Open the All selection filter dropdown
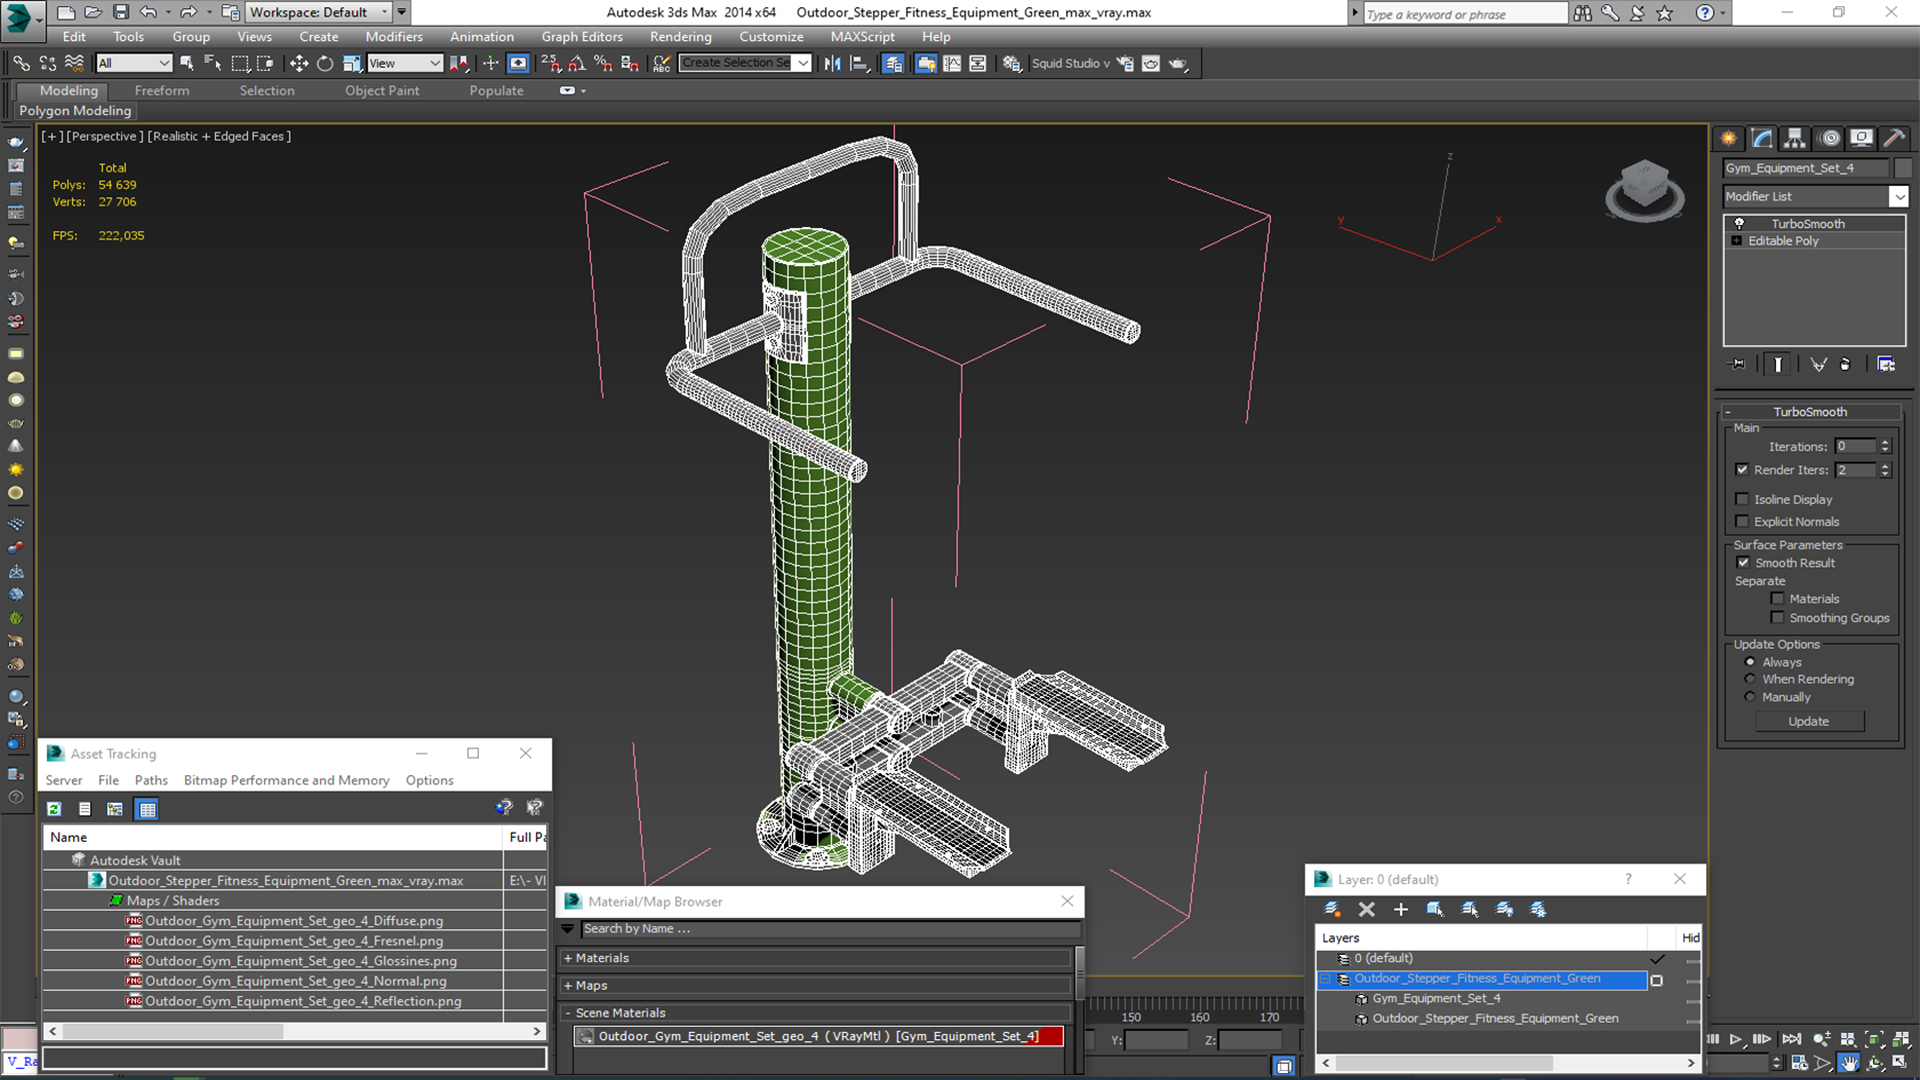Image resolution: width=1920 pixels, height=1080 pixels. [x=134, y=63]
